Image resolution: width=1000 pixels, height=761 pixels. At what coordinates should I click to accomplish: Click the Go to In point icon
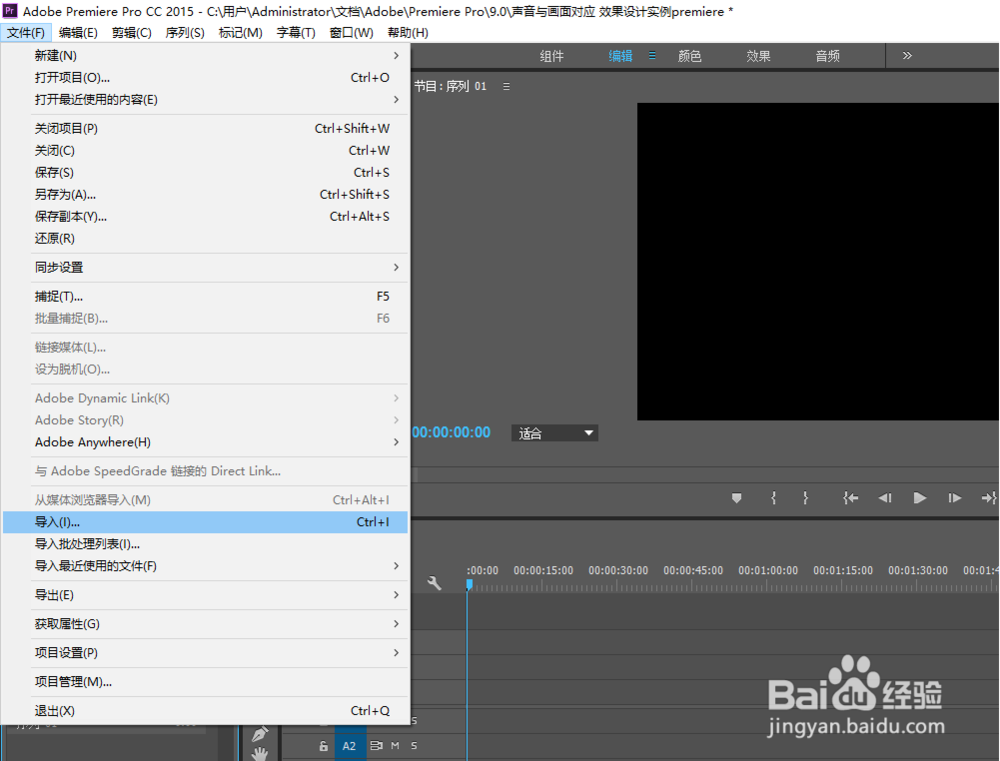click(x=850, y=498)
